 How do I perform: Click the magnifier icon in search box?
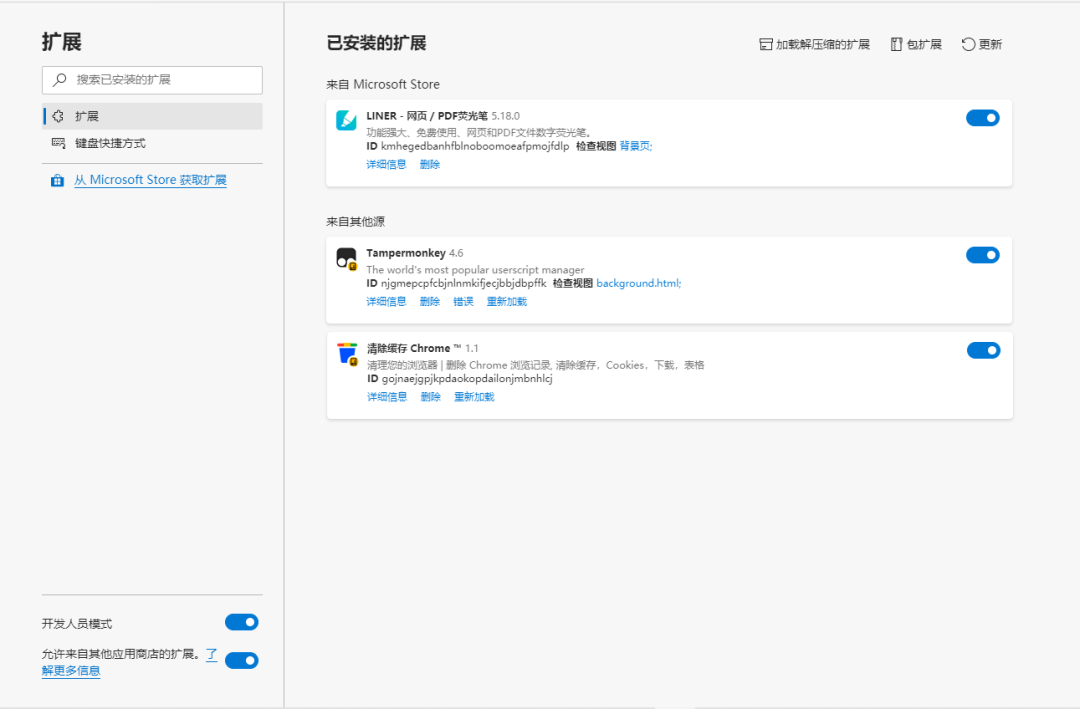[x=60, y=80]
